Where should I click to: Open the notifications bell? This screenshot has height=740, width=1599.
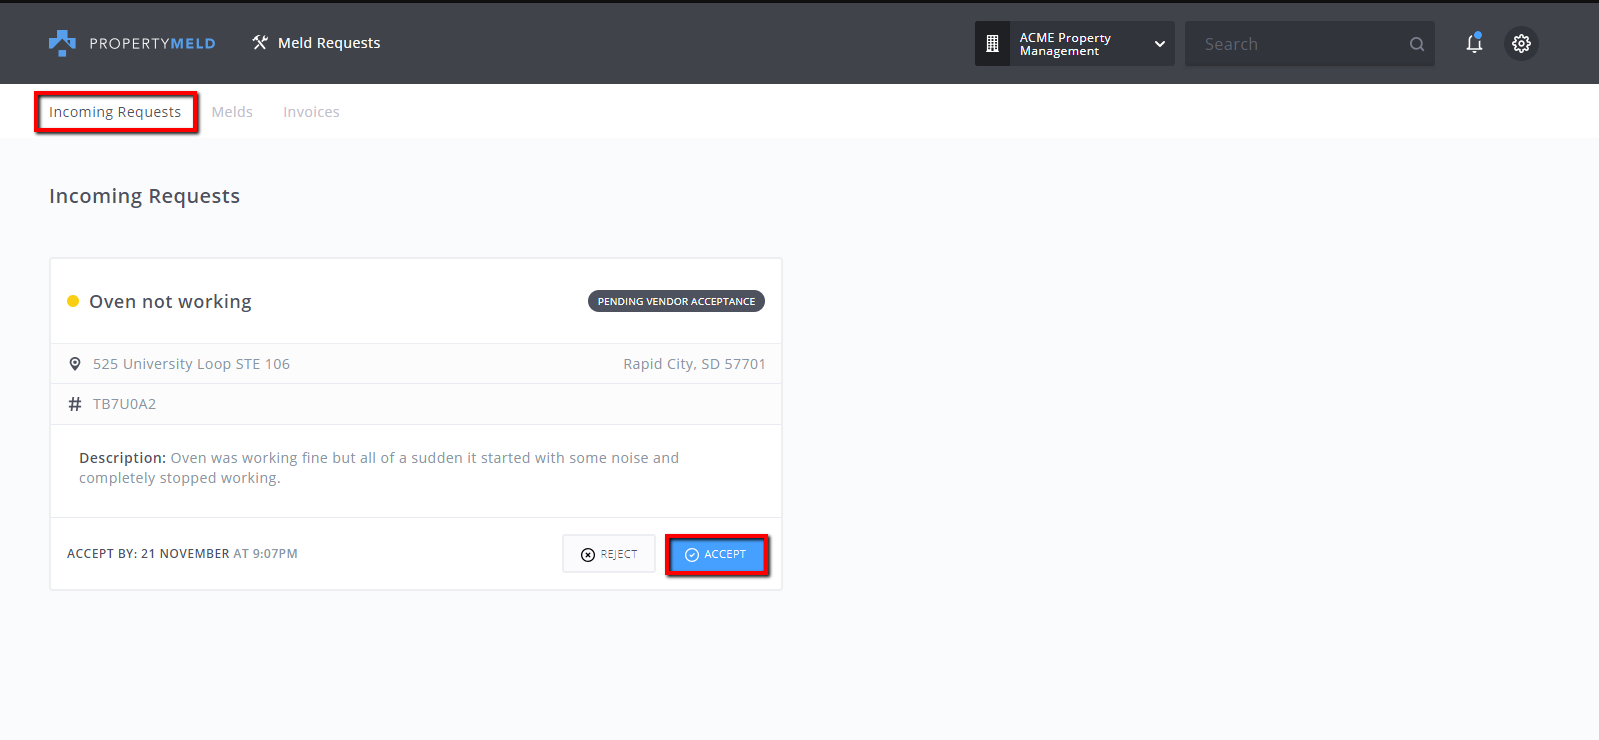point(1474,43)
